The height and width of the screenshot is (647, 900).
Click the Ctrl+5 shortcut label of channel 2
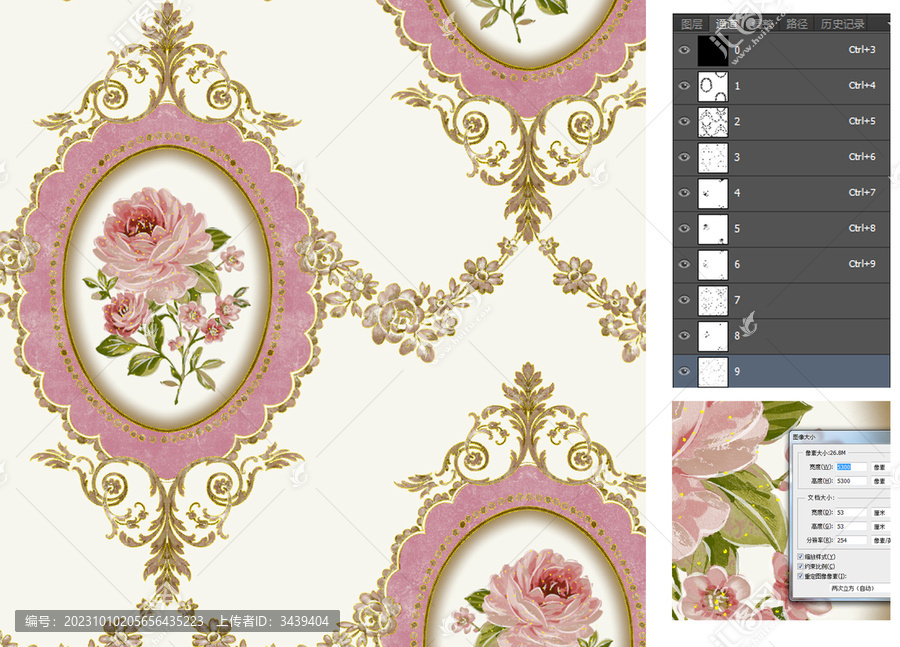click(862, 121)
